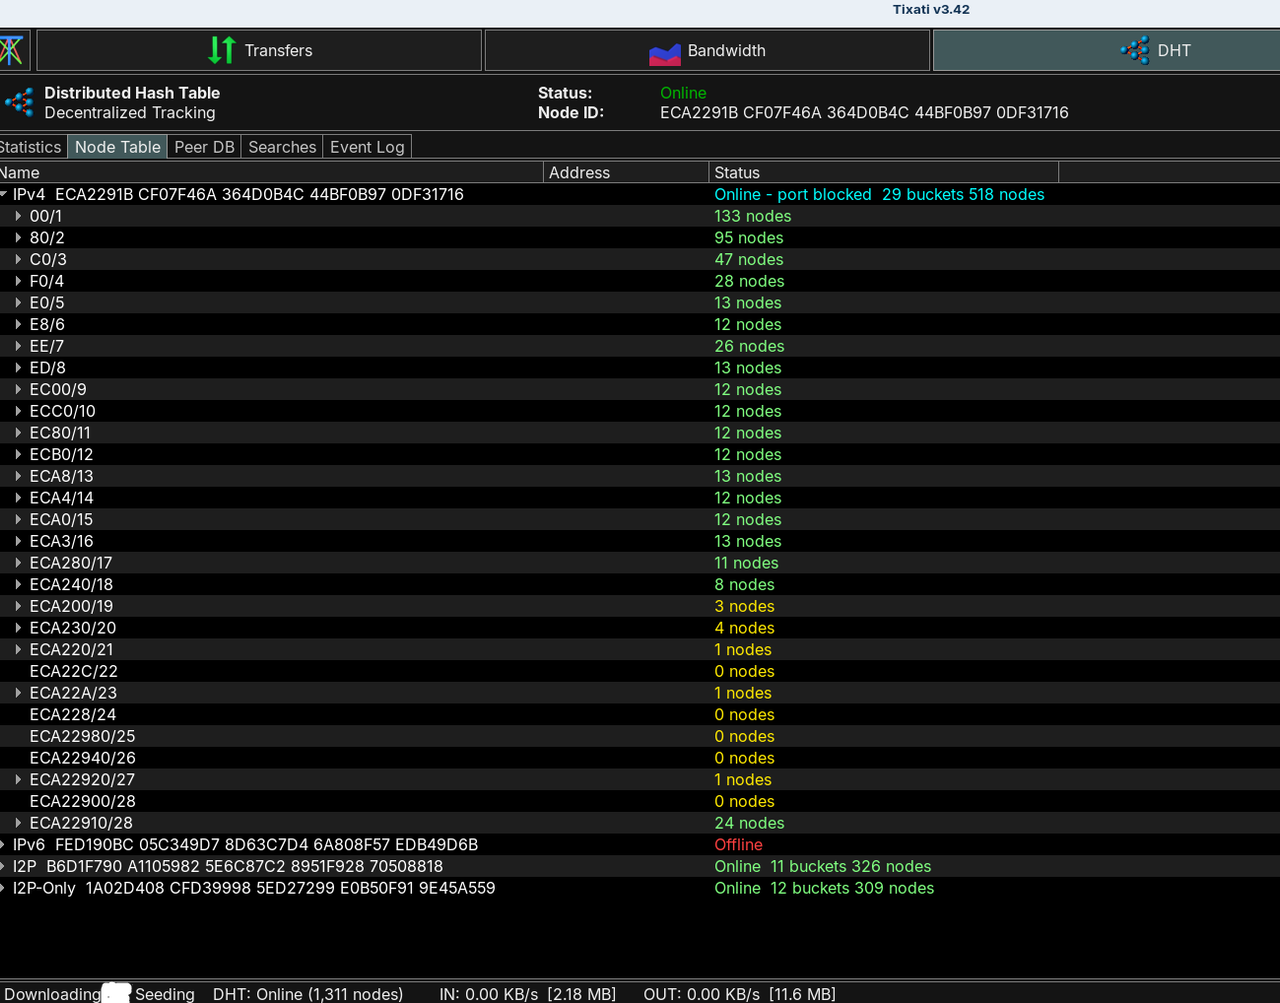Image resolution: width=1280 pixels, height=1003 pixels.
Task: Expand the ECB0/12 bucket
Action: (x=18, y=454)
